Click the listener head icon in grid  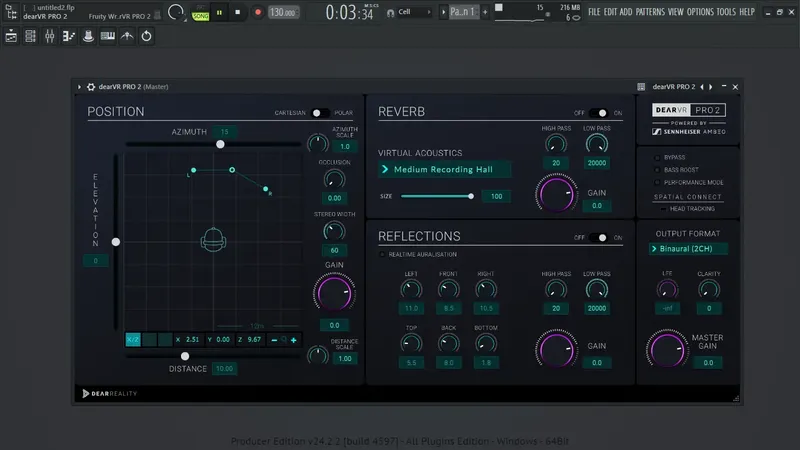click(213, 239)
